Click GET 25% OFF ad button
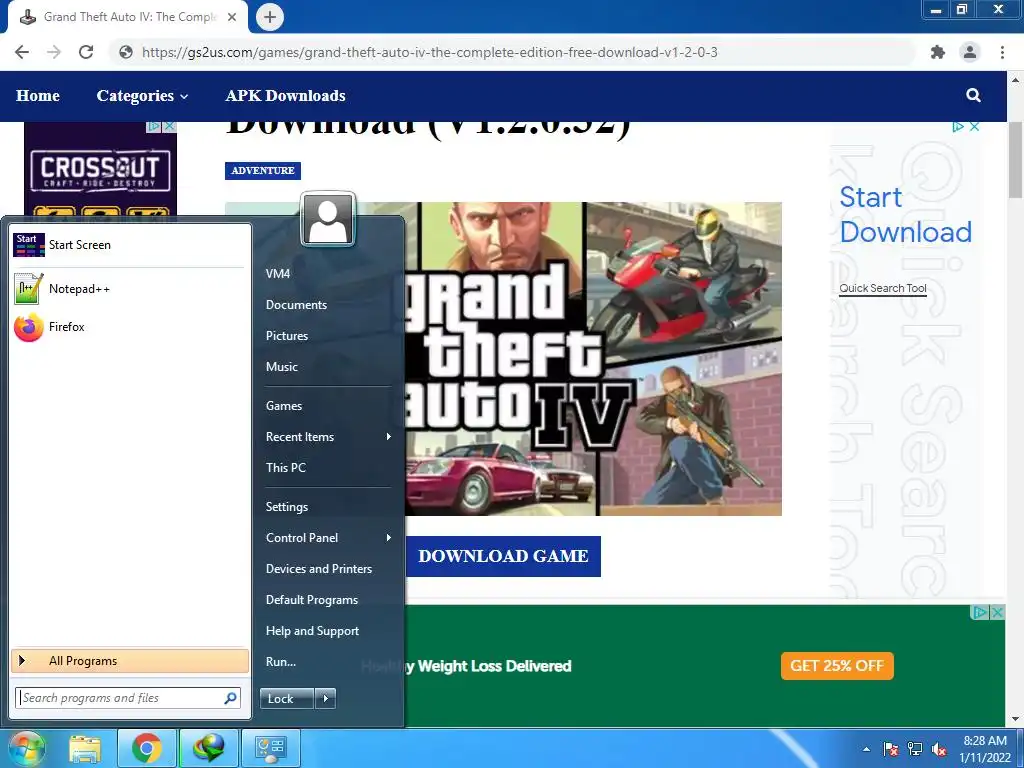The width and height of the screenshot is (1024, 768). 837,666
